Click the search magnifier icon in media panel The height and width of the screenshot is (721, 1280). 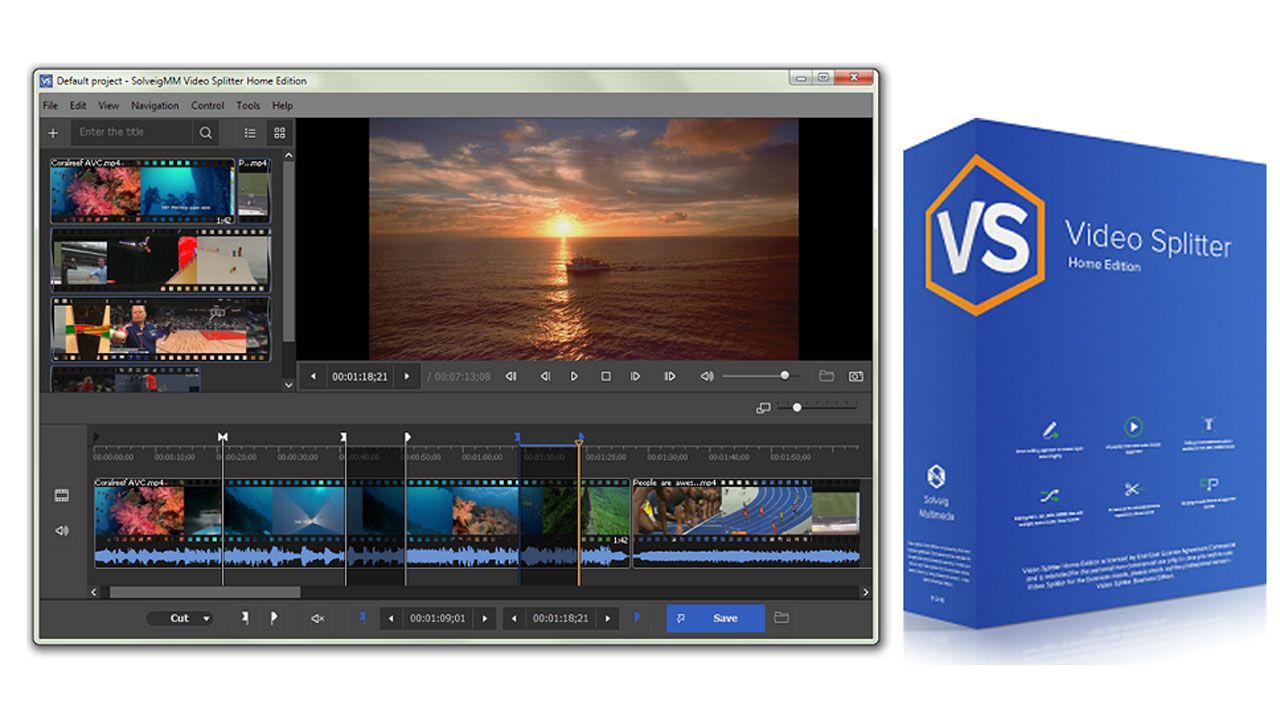[x=205, y=133]
